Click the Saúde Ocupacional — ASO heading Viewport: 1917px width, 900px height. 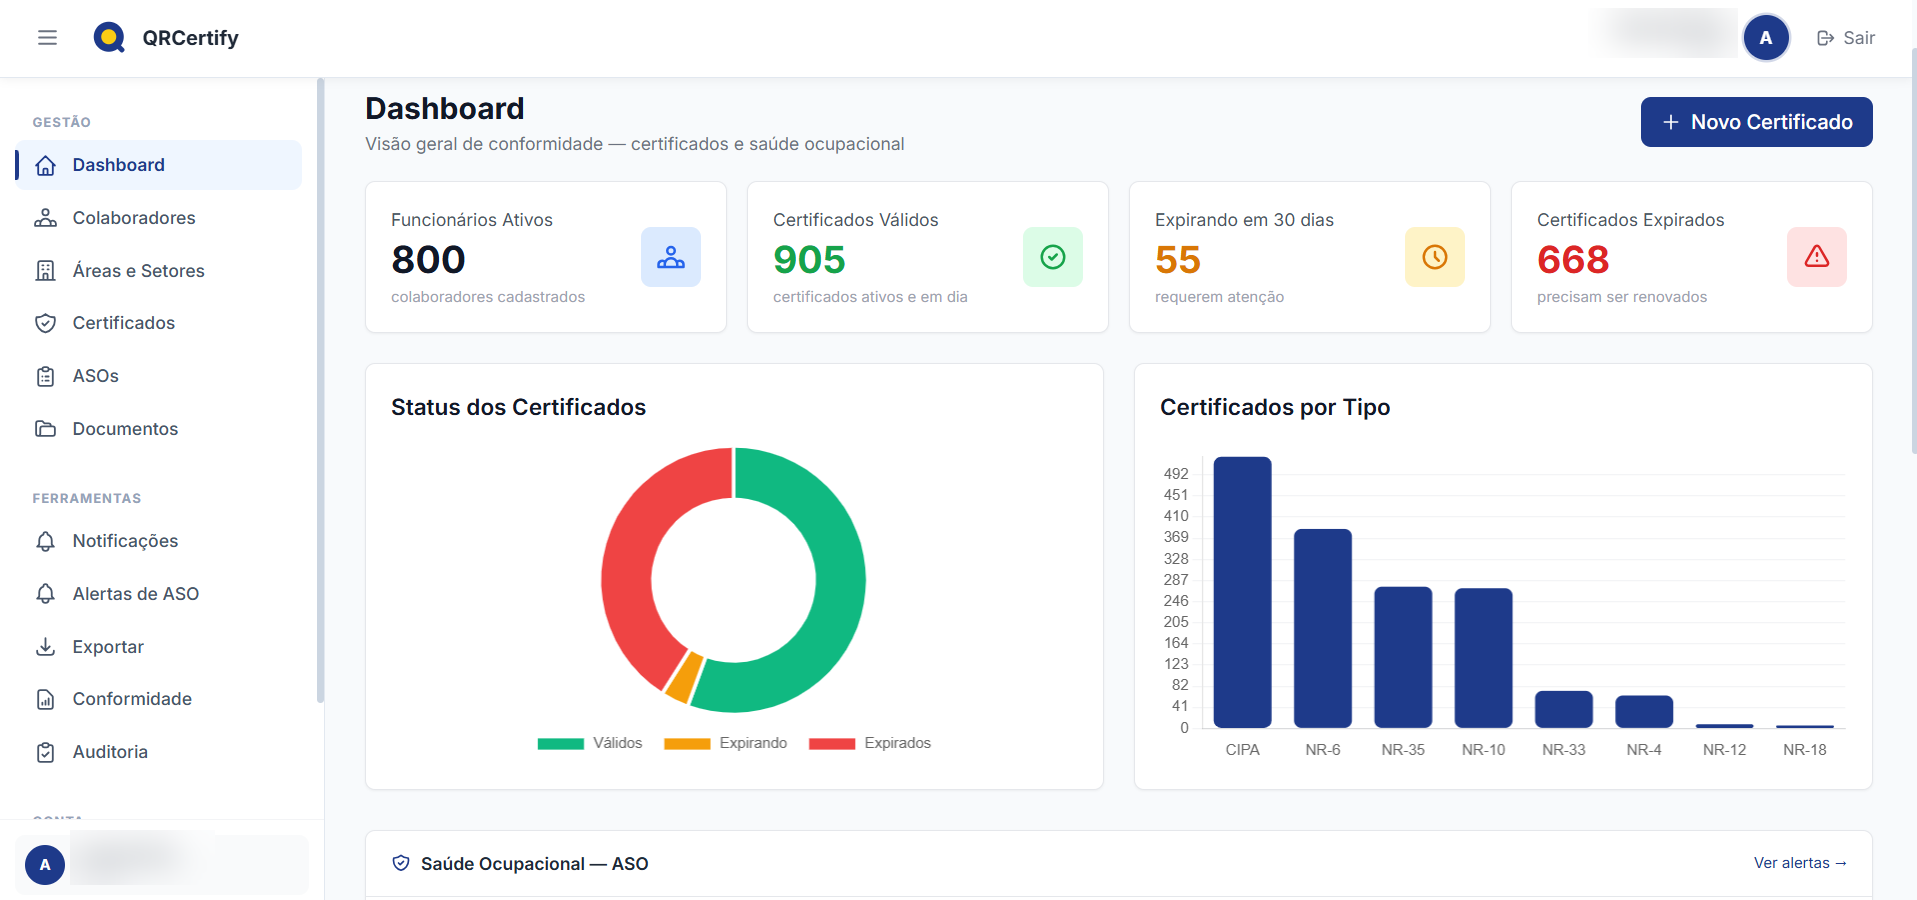coord(534,864)
